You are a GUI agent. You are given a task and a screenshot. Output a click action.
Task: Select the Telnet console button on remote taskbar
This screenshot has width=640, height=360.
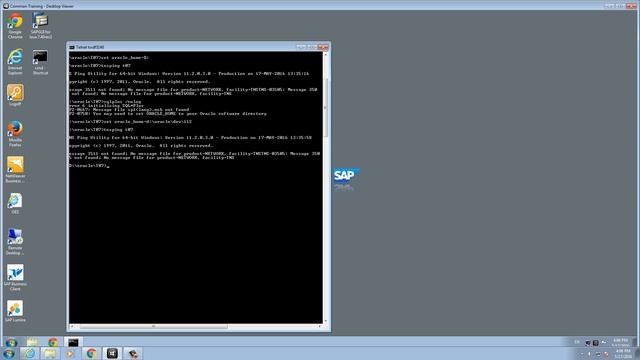(73, 342)
